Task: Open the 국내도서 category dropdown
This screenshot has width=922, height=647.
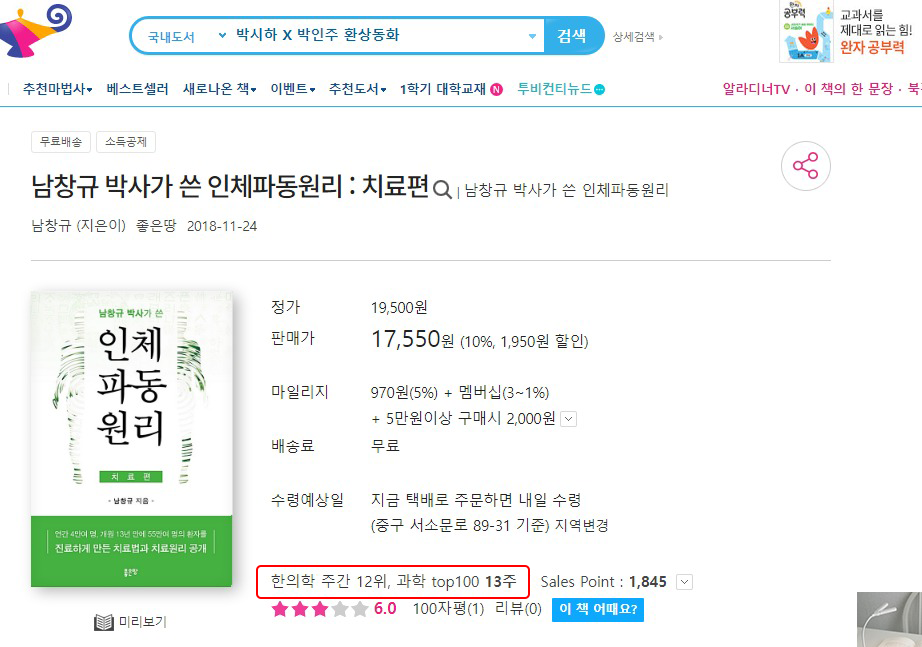Action: point(185,36)
